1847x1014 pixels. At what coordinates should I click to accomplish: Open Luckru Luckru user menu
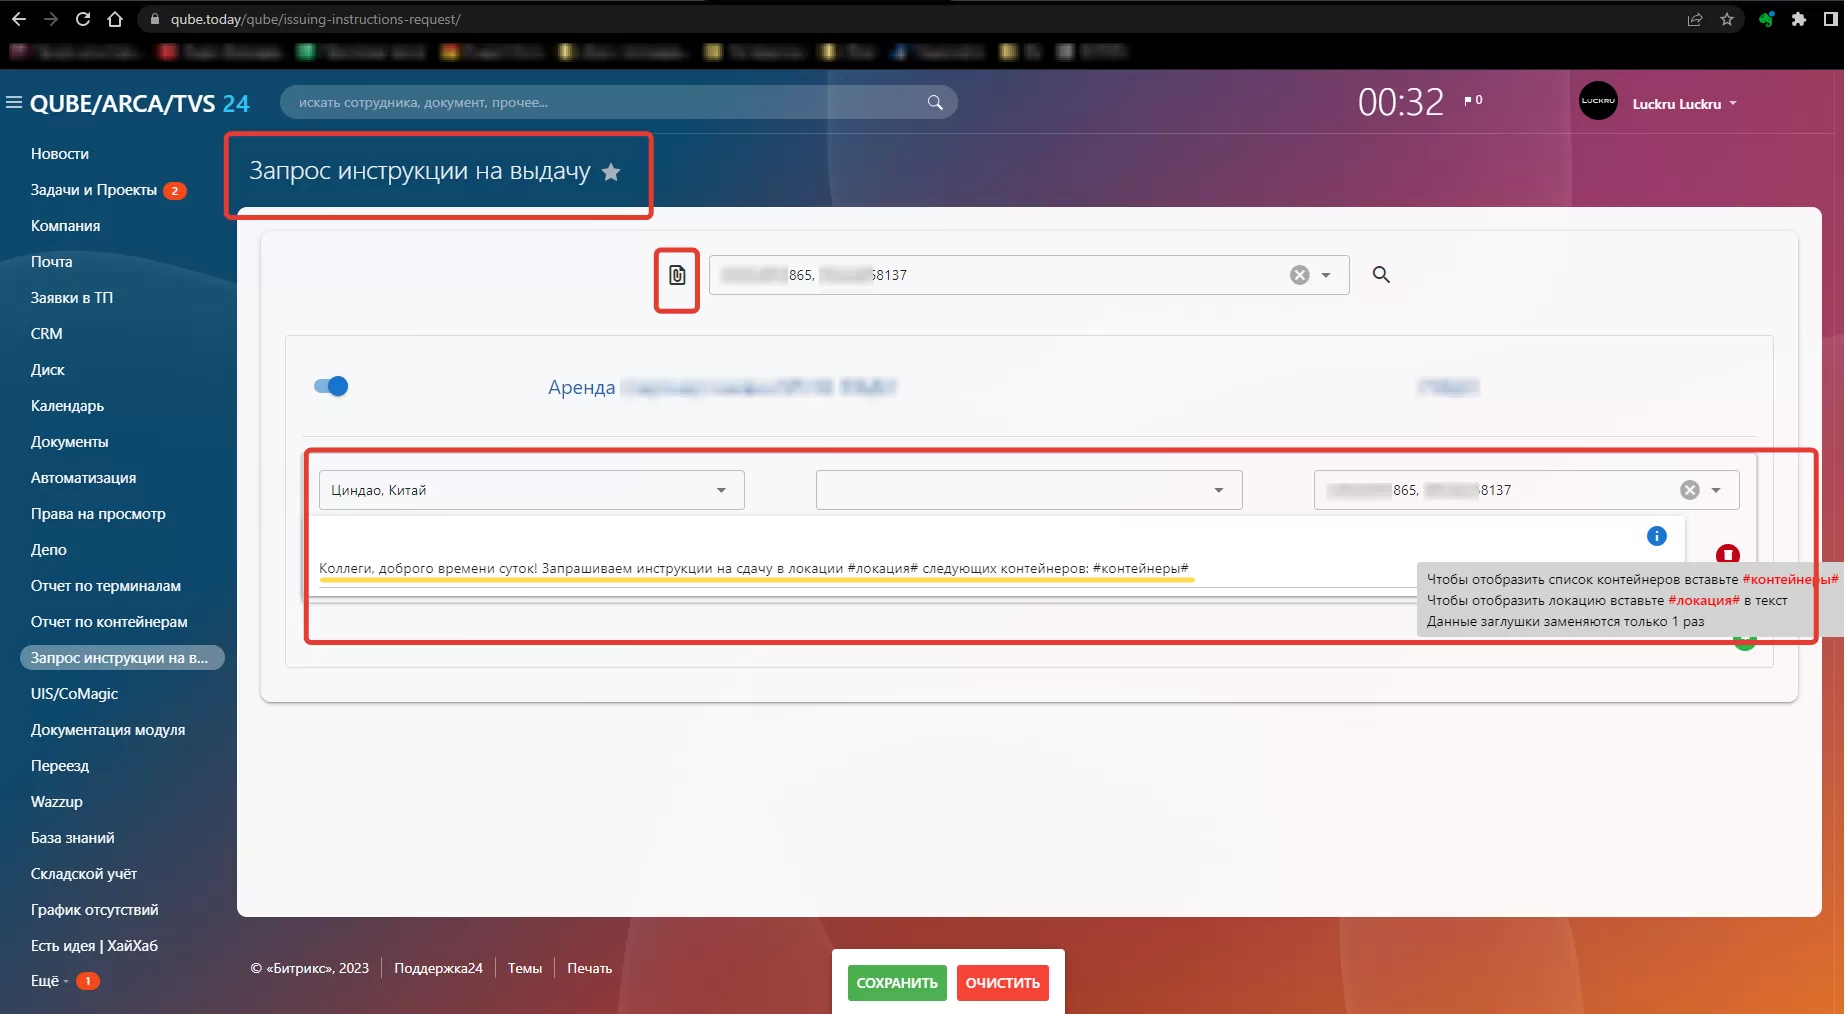point(1684,104)
